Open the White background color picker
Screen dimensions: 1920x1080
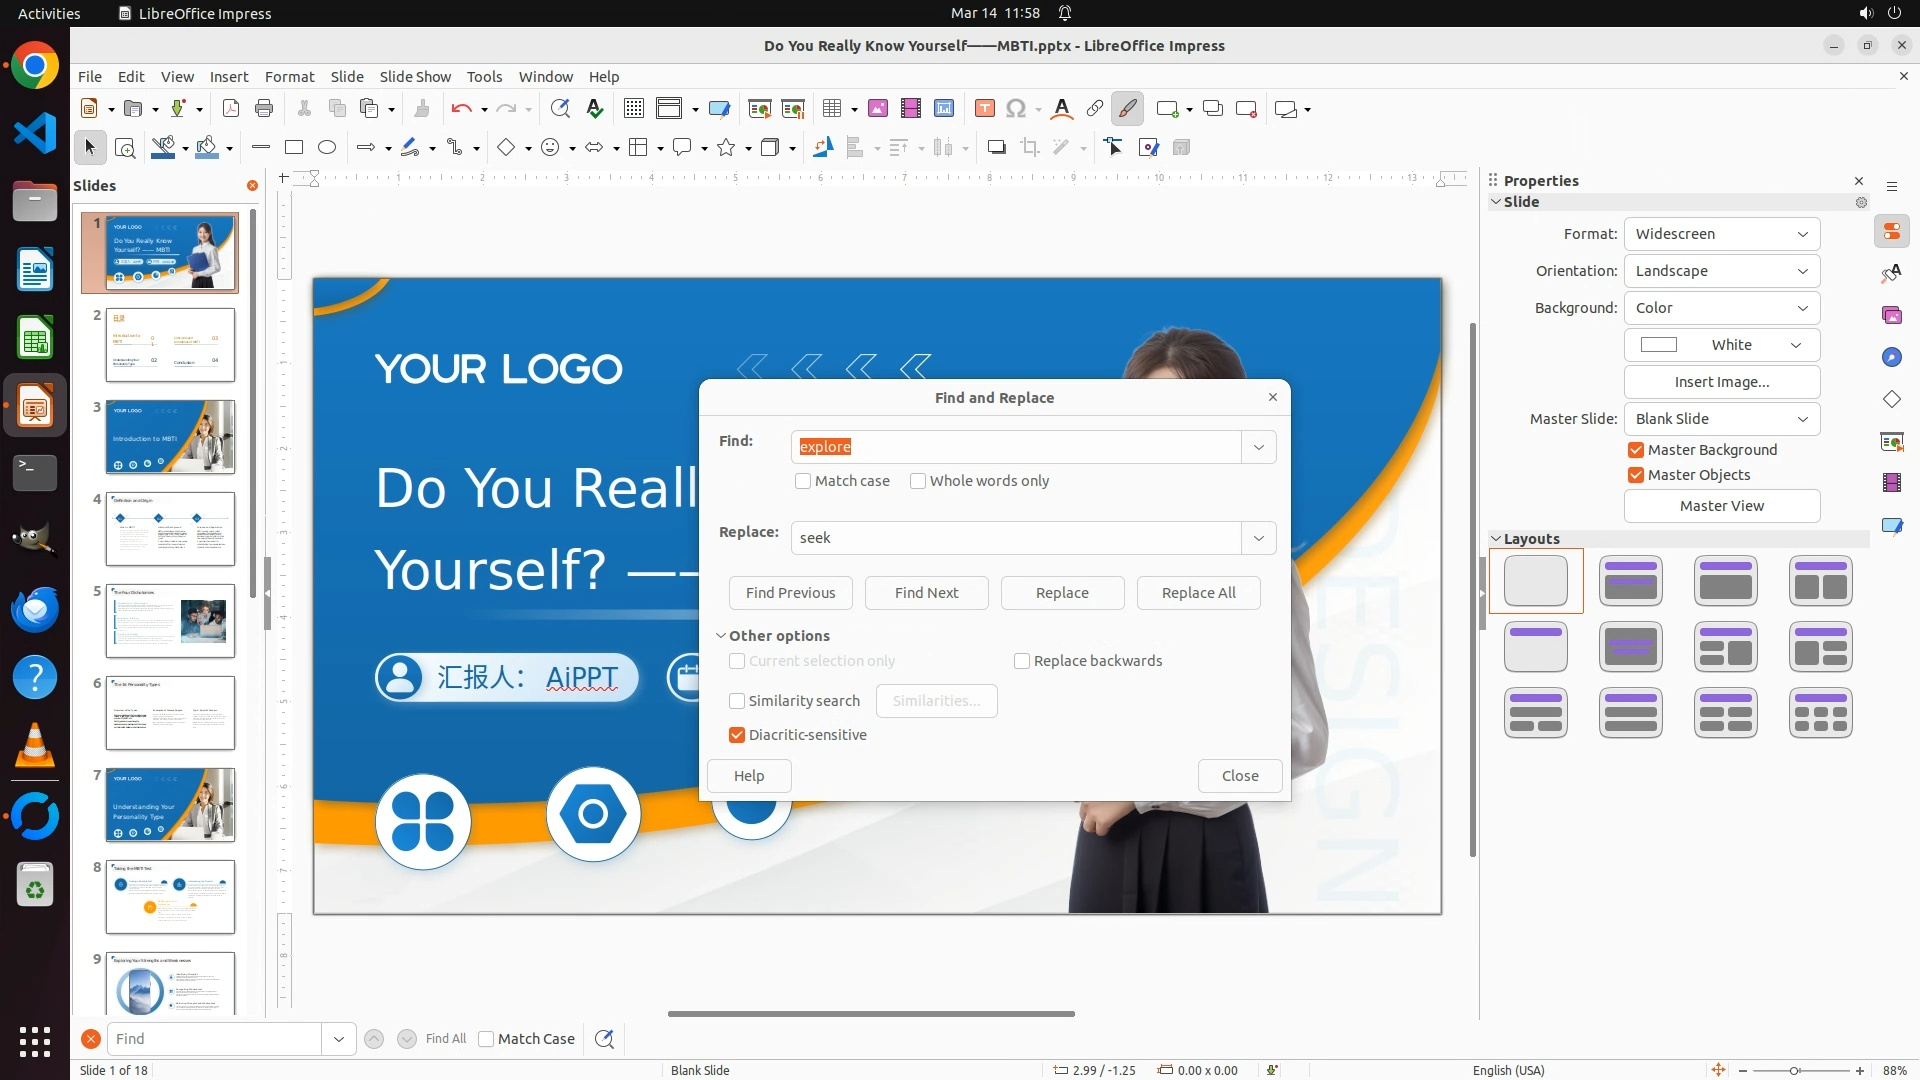pyautogui.click(x=1721, y=345)
